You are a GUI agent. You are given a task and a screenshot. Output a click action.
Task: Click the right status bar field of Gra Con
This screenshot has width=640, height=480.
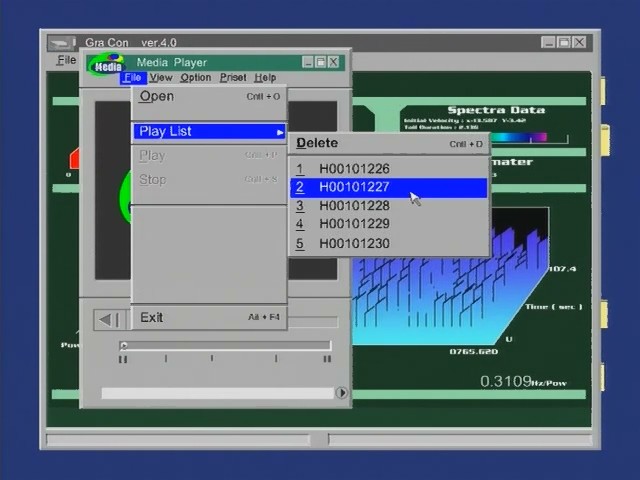pos(460,440)
